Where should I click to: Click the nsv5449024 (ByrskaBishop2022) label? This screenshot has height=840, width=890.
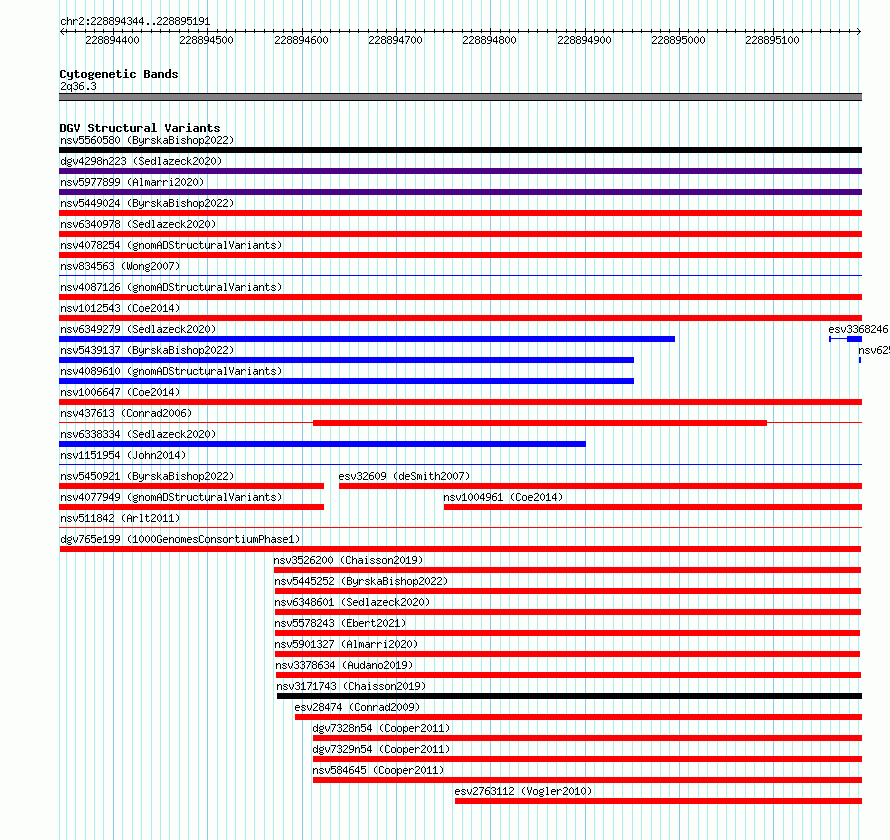147,203
